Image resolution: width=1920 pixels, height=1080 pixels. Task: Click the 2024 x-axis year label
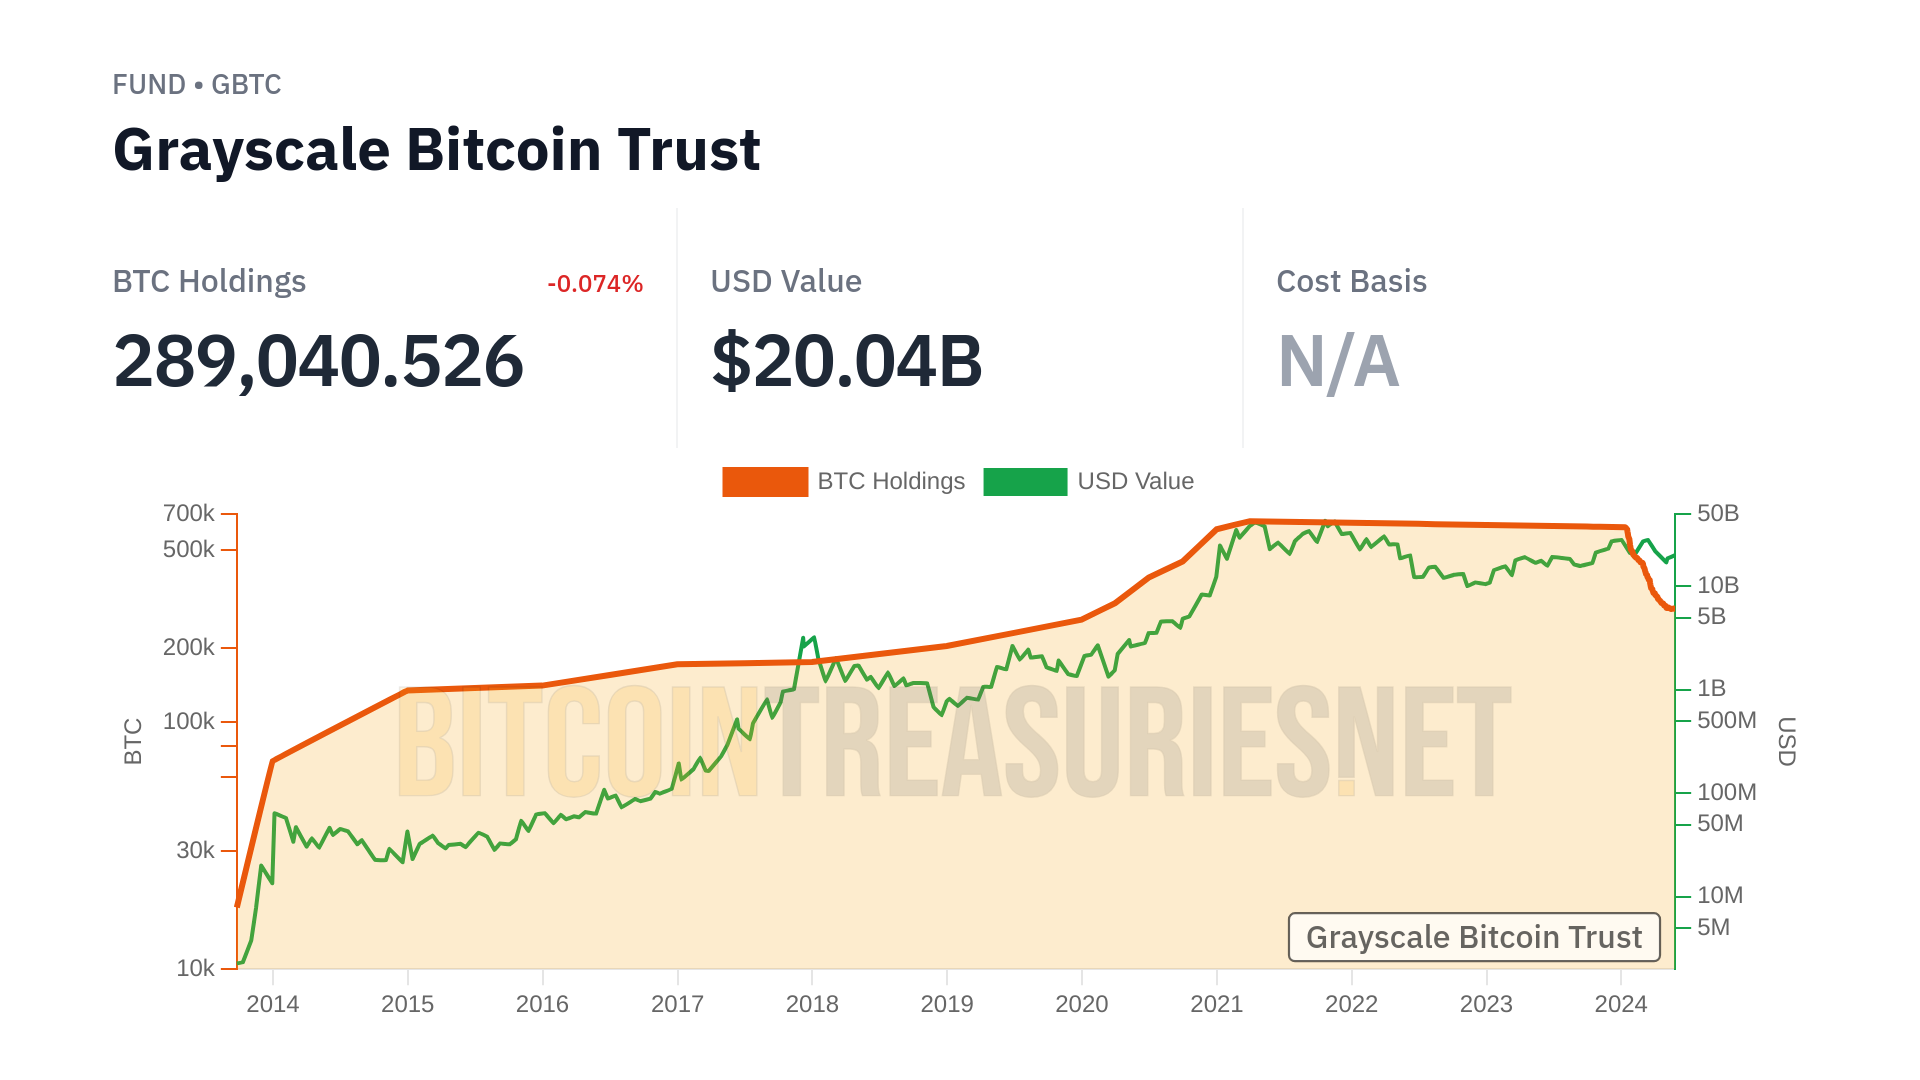pyautogui.click(x=1621, y=1004)
